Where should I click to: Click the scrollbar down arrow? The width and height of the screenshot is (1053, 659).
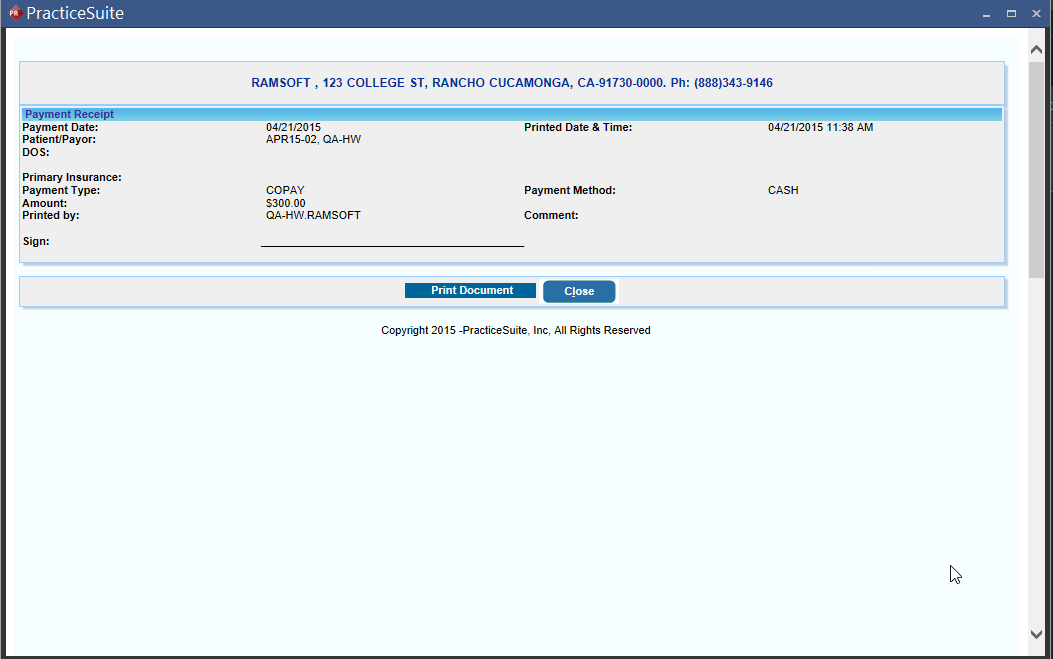1036,634
